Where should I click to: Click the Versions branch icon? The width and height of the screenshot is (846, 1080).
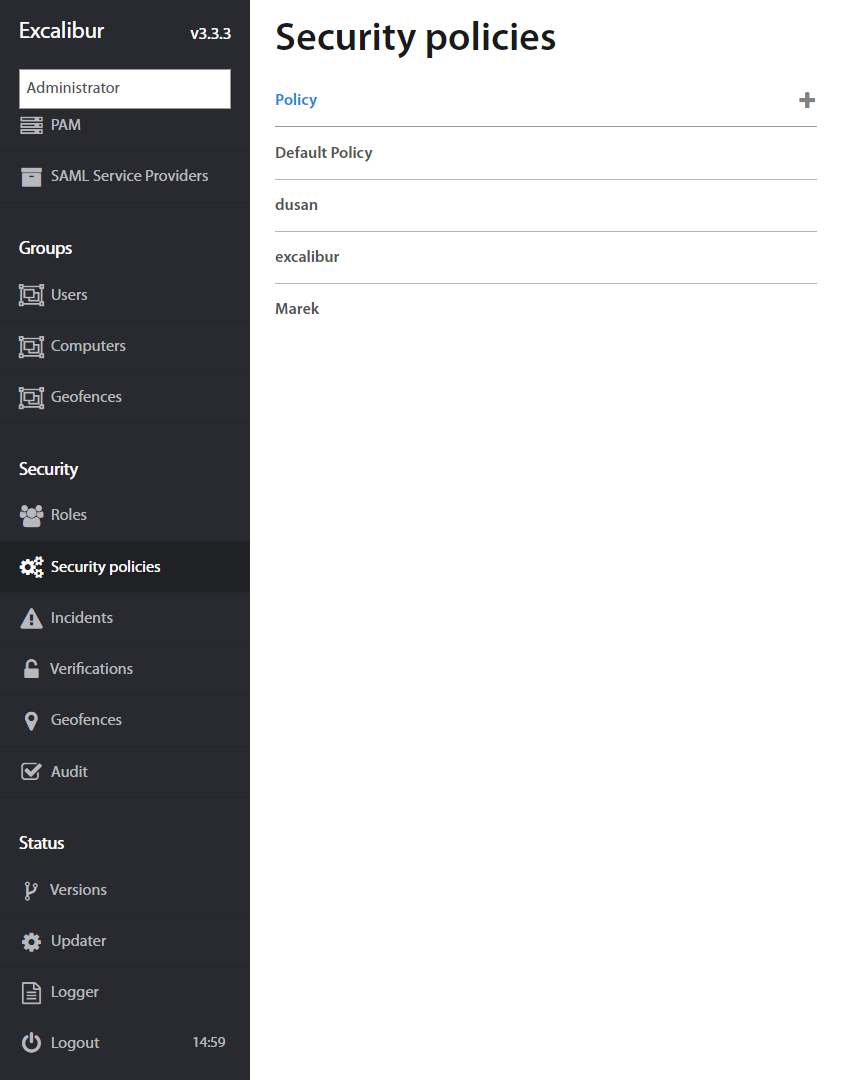click(x=31, y=890)
